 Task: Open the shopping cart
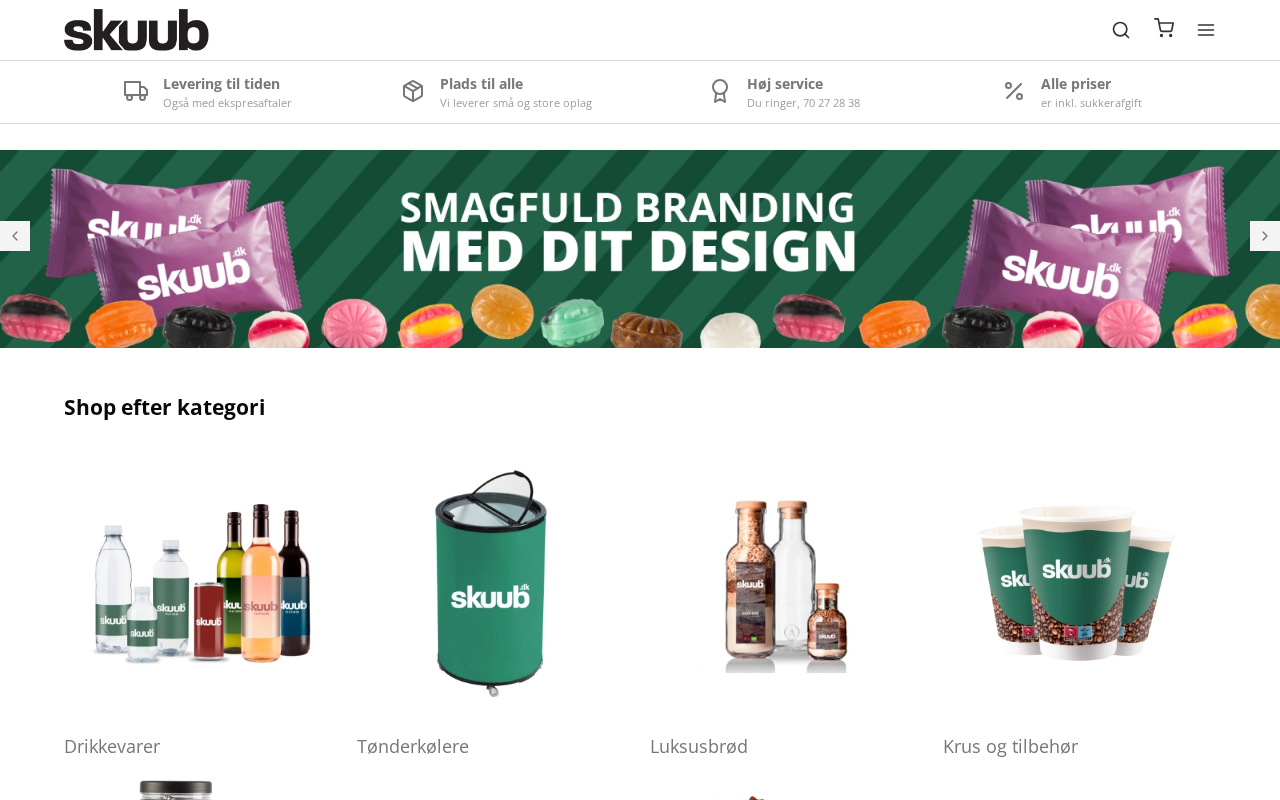[x=1164, y=28]
